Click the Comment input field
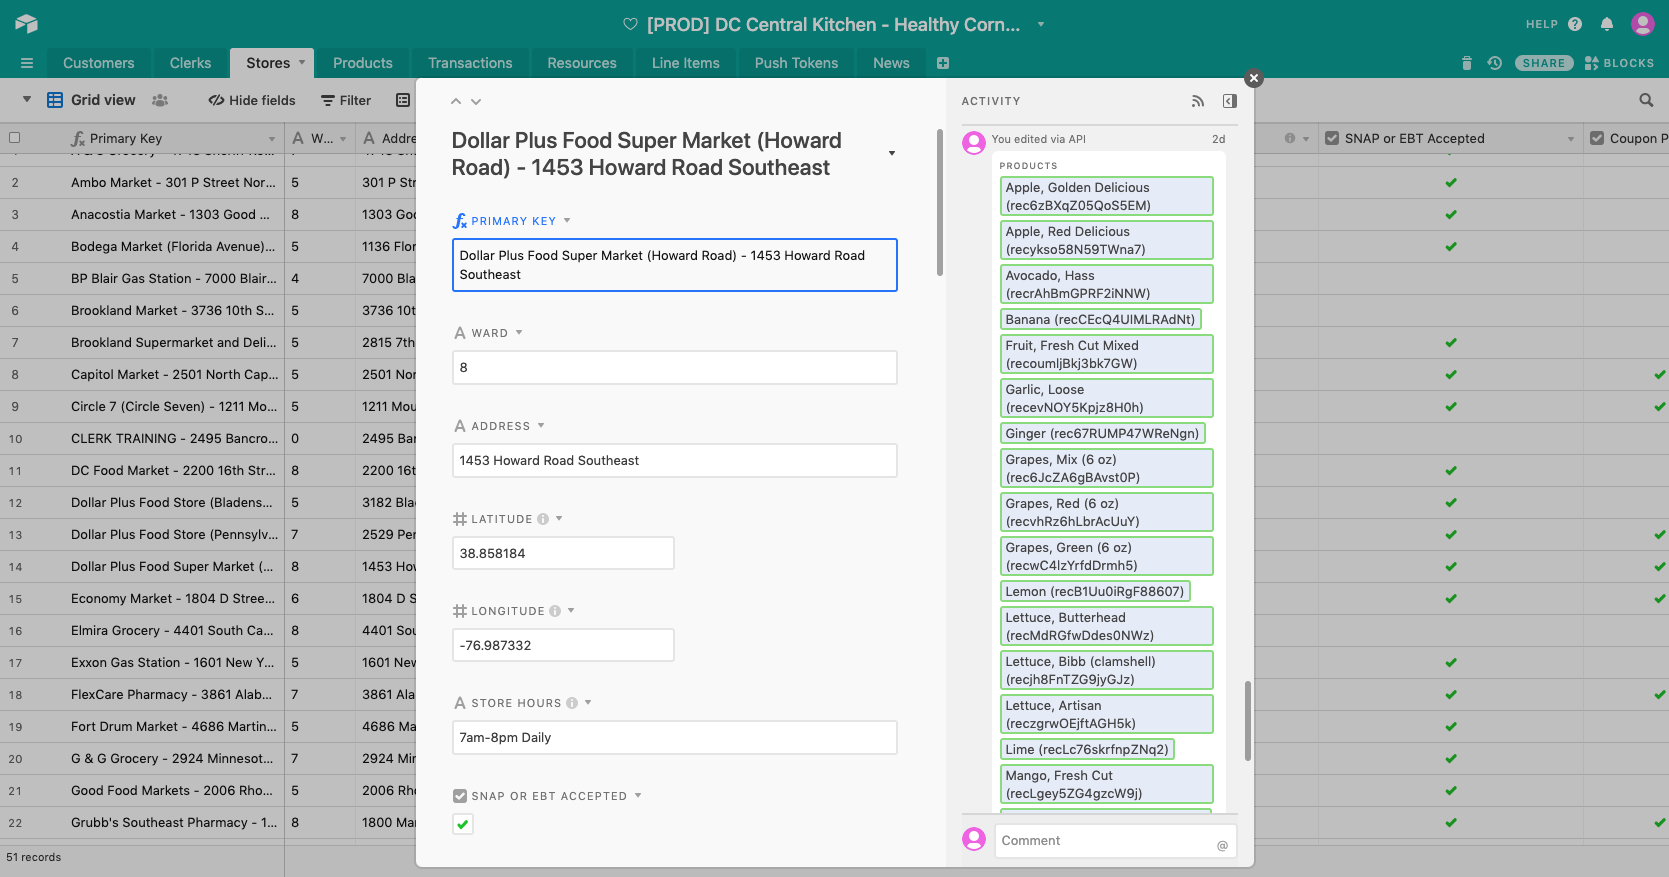 click(x=1116, y=841)
